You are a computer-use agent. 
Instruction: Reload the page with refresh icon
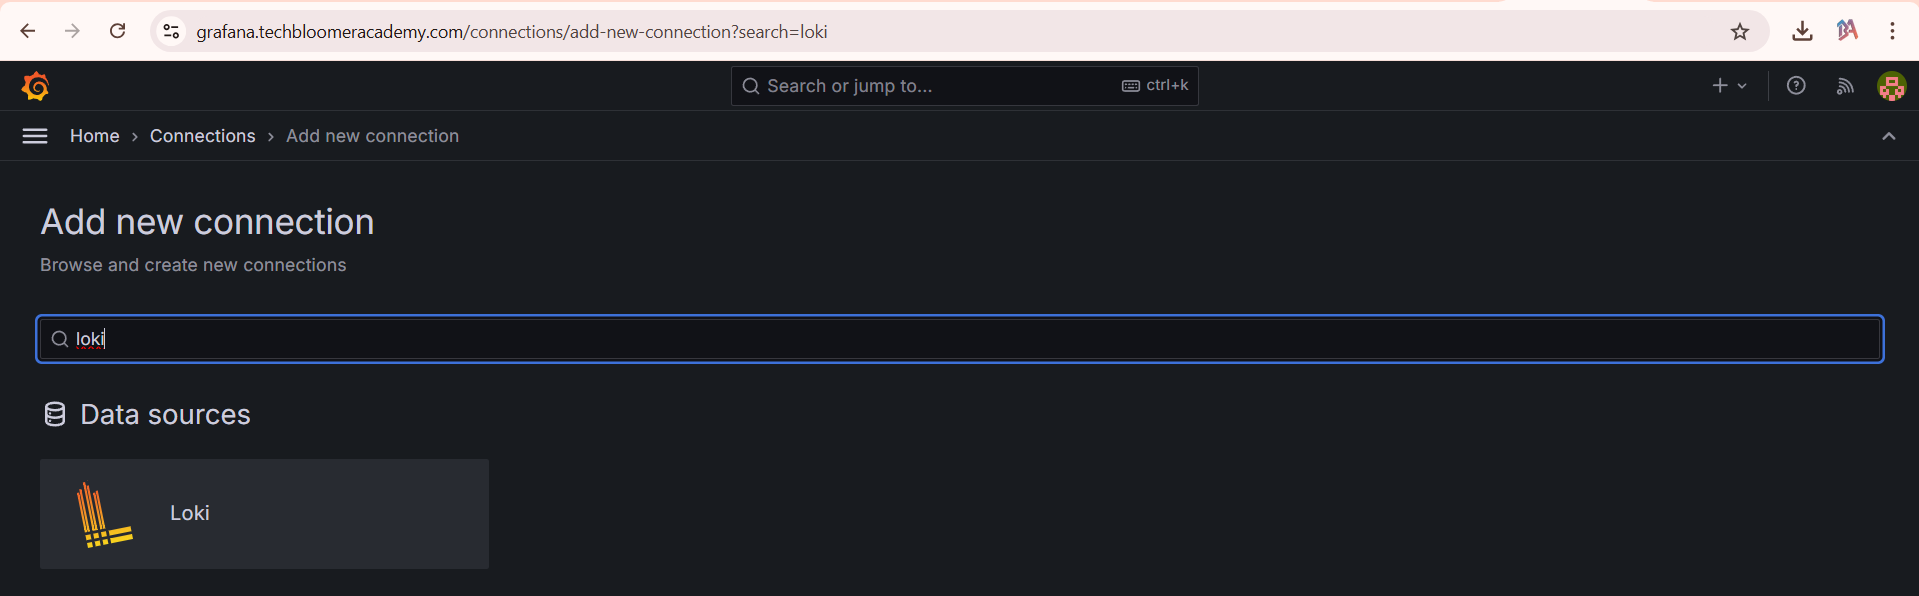117,31
